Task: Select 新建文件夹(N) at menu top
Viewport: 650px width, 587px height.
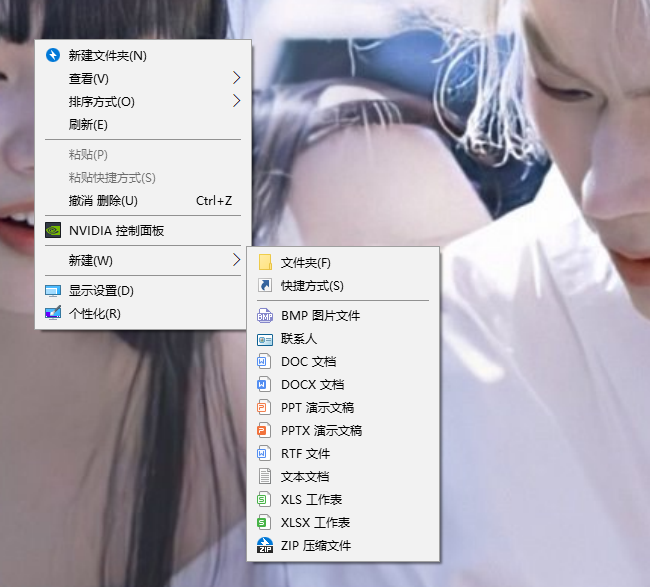Action: tap(107, 55)
